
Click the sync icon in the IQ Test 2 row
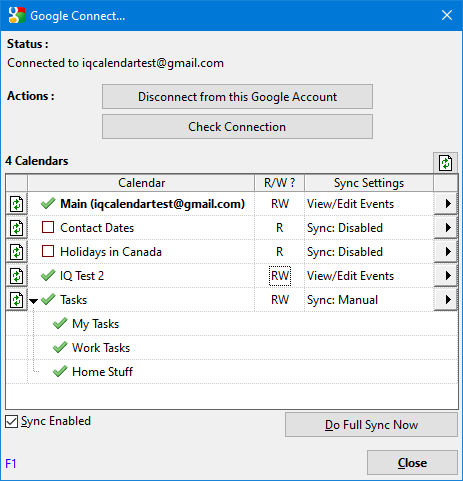click(17, 276)
